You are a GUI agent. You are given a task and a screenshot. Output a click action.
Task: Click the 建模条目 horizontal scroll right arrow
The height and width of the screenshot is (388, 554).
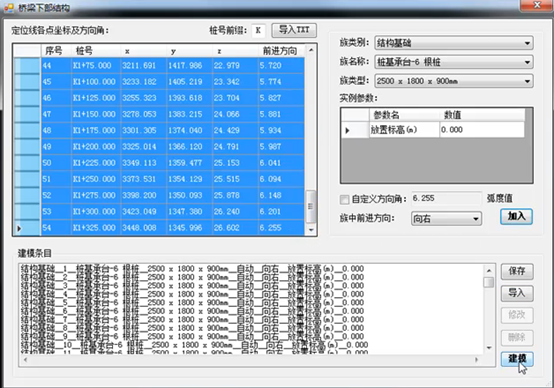click(477, 360)
